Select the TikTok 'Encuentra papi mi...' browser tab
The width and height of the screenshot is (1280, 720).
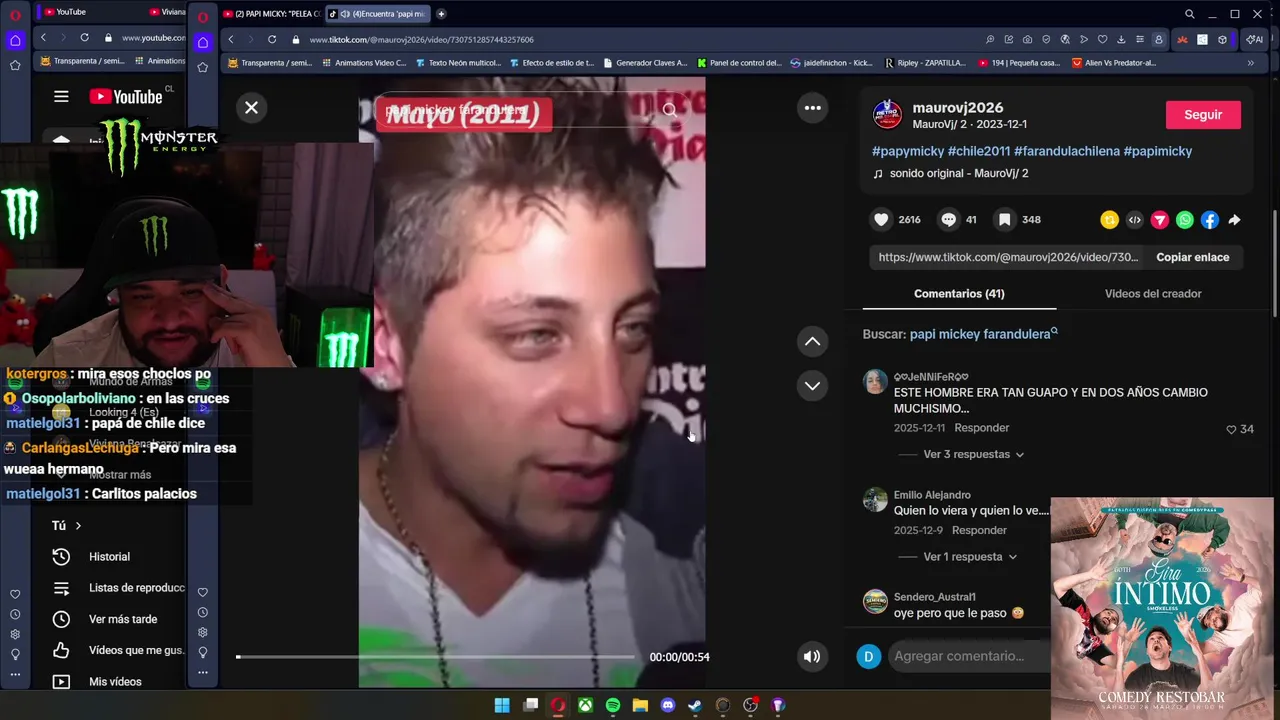point(378,13)
